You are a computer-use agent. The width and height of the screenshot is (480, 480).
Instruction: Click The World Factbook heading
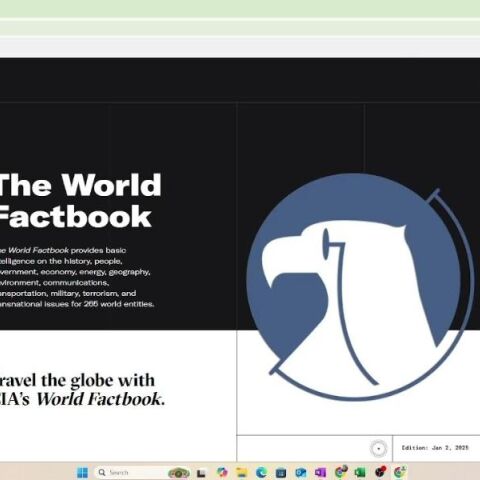(80, 201)
